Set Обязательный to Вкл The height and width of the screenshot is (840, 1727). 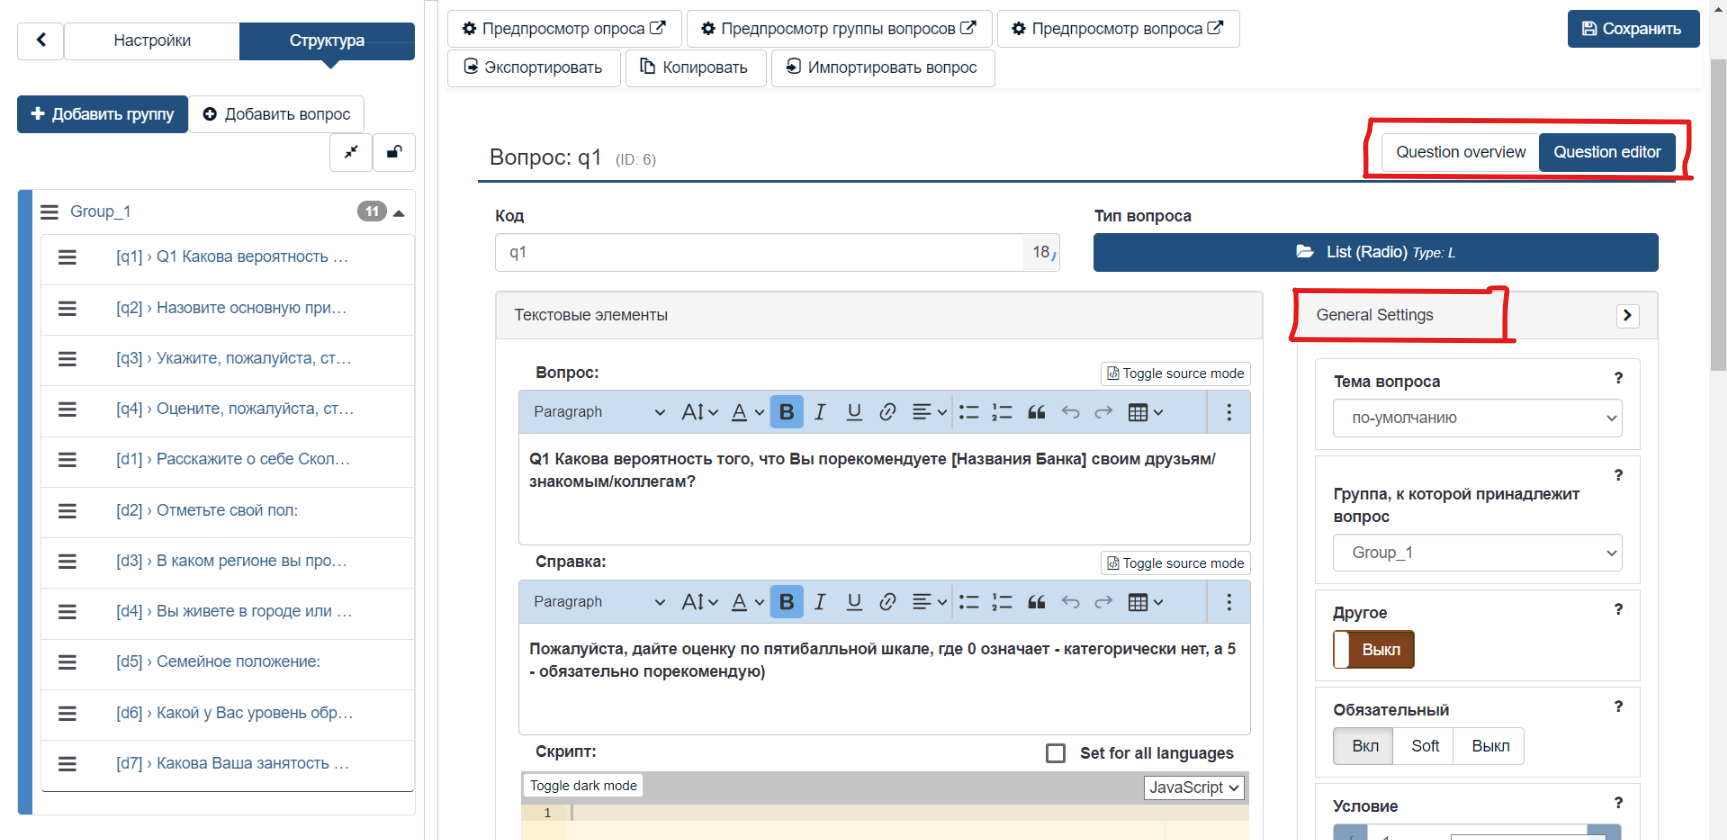click(x=1364, y=746)
